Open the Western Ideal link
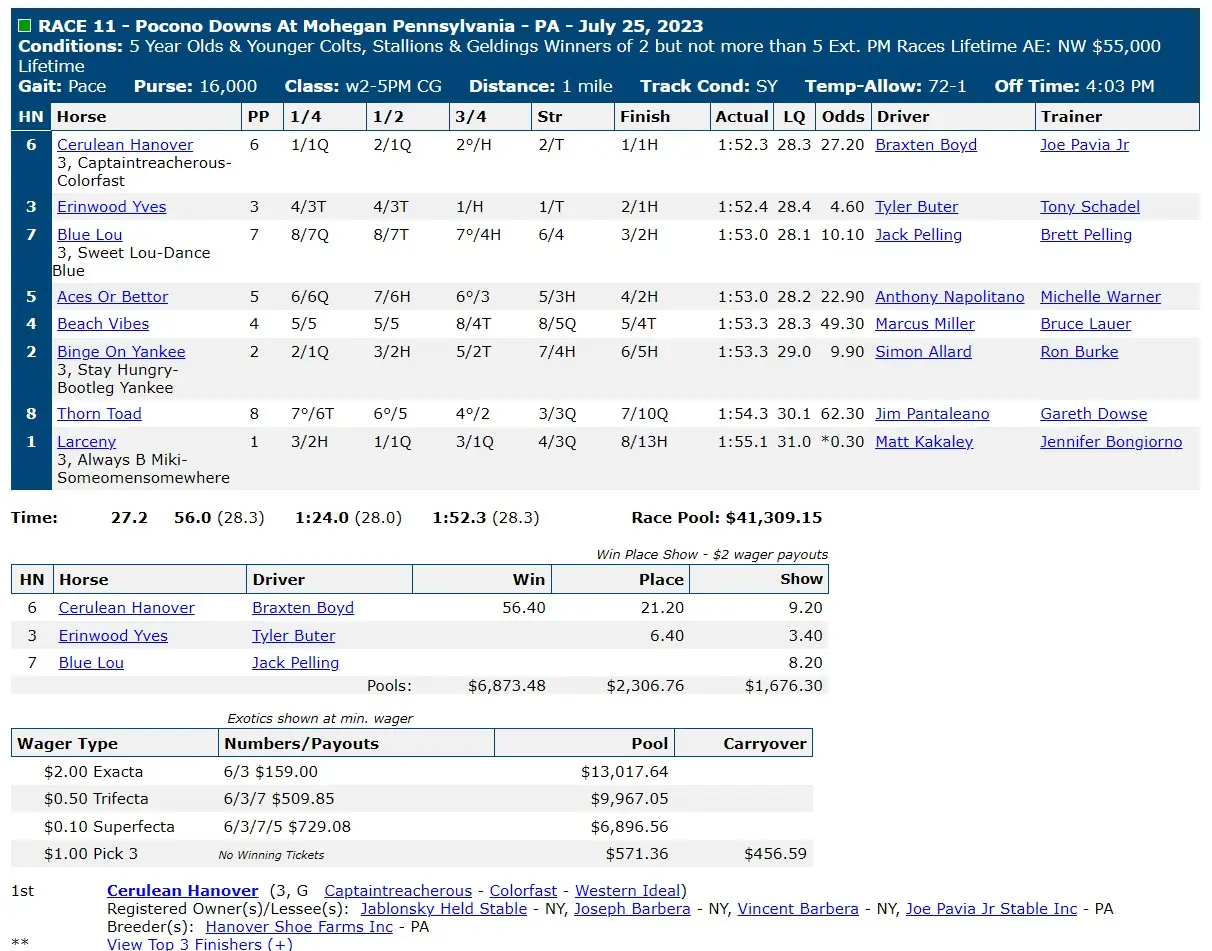1212x951 pixels. pos(628,891)
